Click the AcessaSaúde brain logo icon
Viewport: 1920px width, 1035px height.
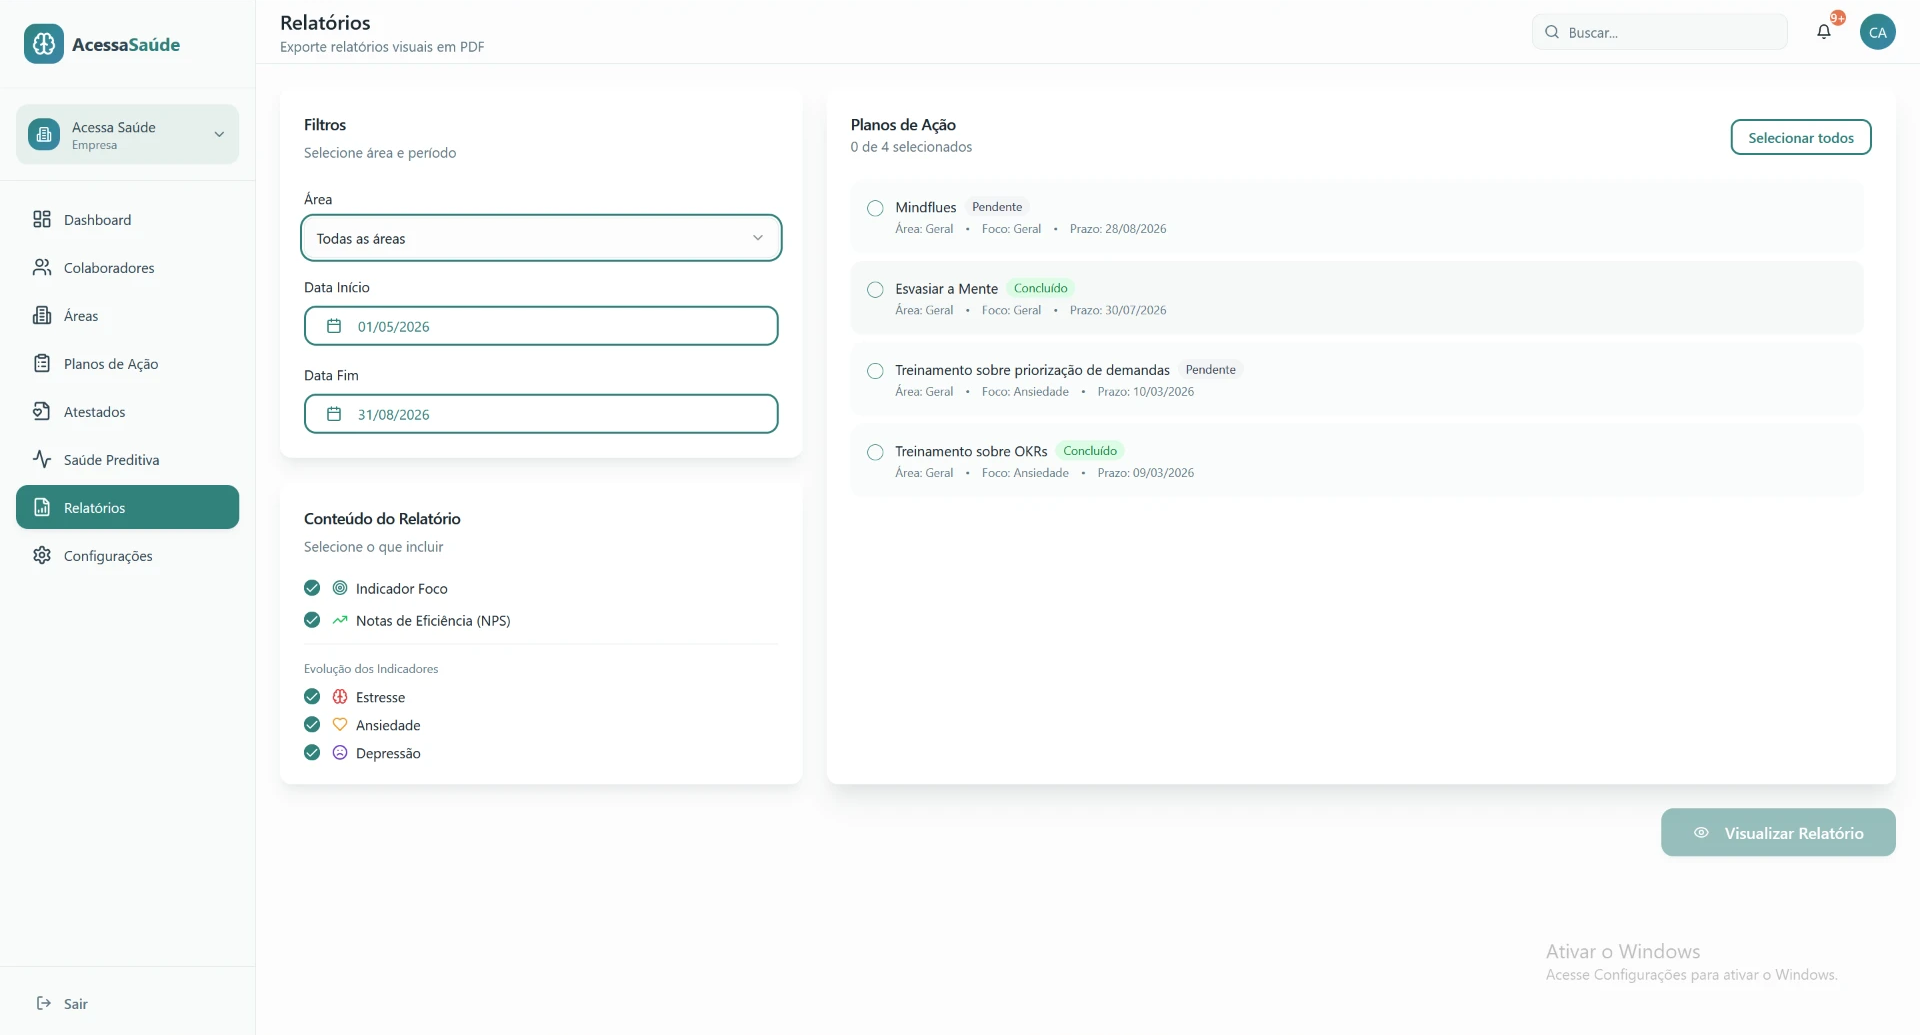pyautogui.click(x=44, y=44)
